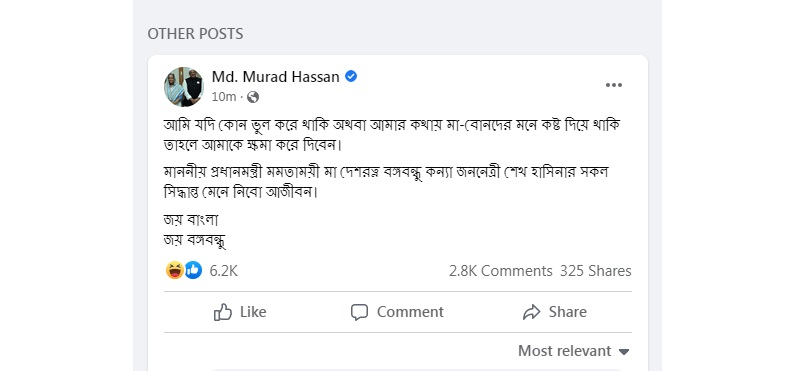
Task: Click the curved arrow Share icon
Action: pos(531,312)
